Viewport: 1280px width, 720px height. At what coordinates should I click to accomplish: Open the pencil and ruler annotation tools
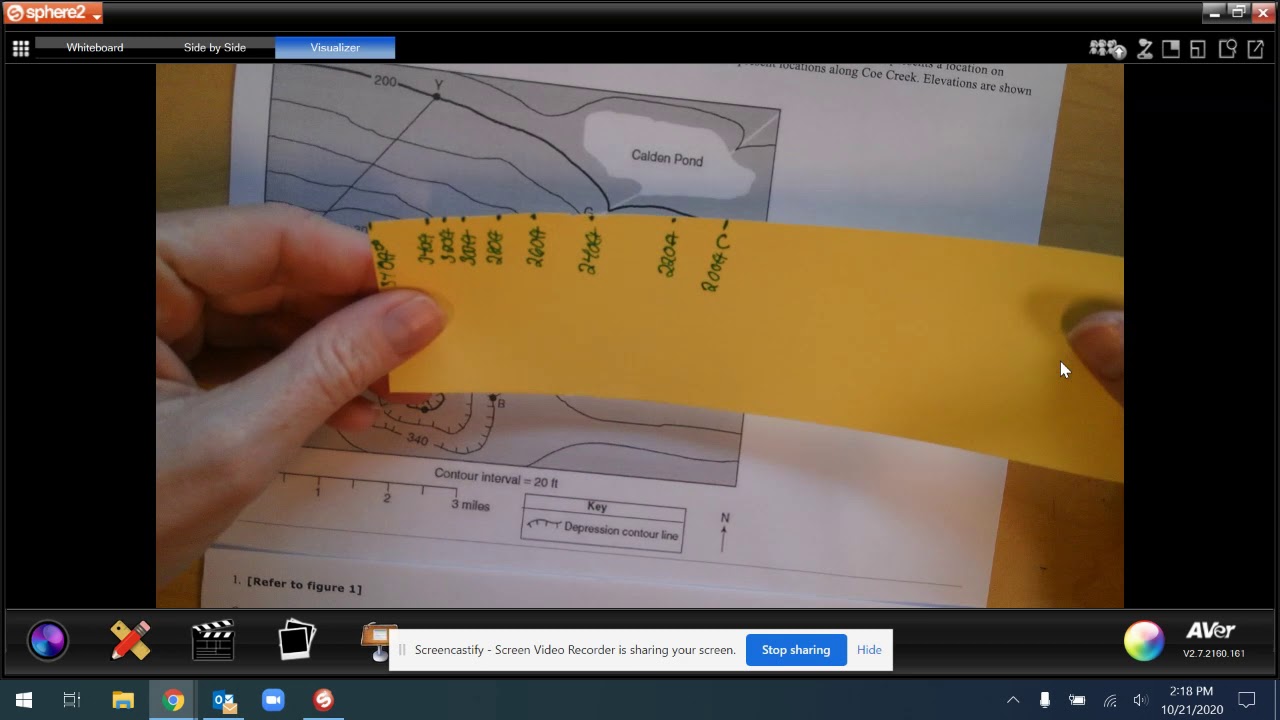click(131, 640)
